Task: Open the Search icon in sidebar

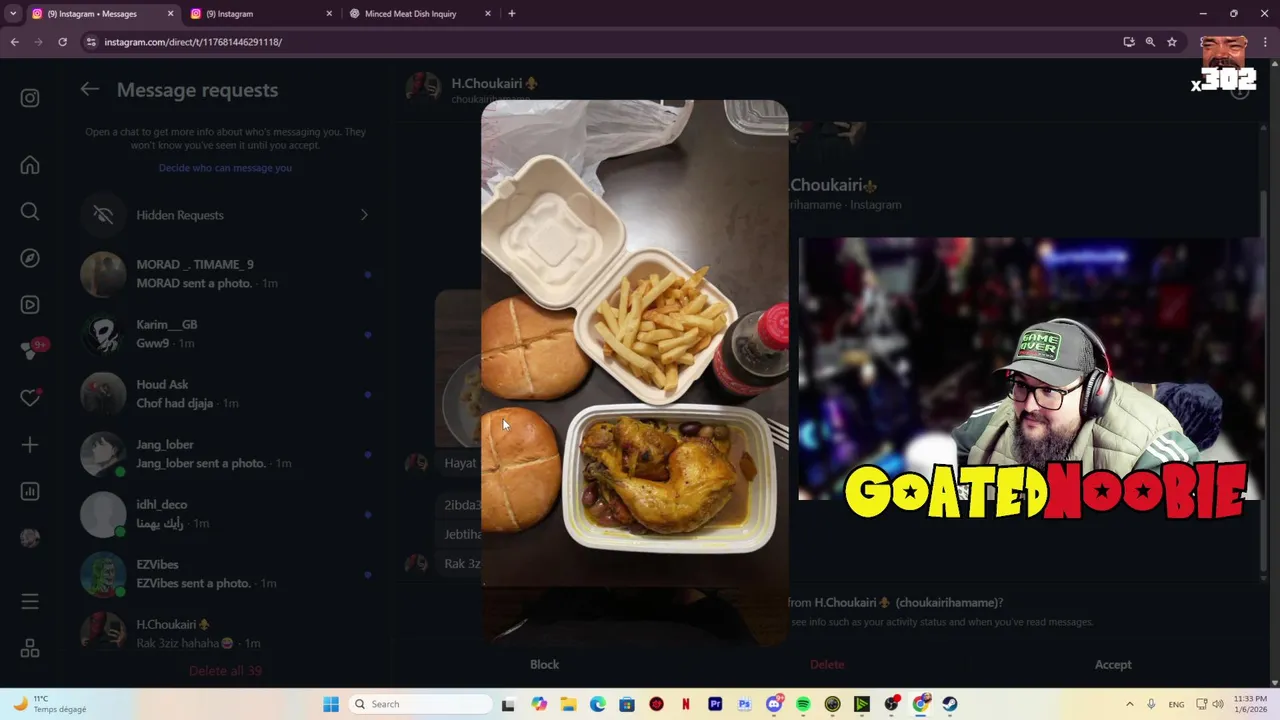Action: 30,211
